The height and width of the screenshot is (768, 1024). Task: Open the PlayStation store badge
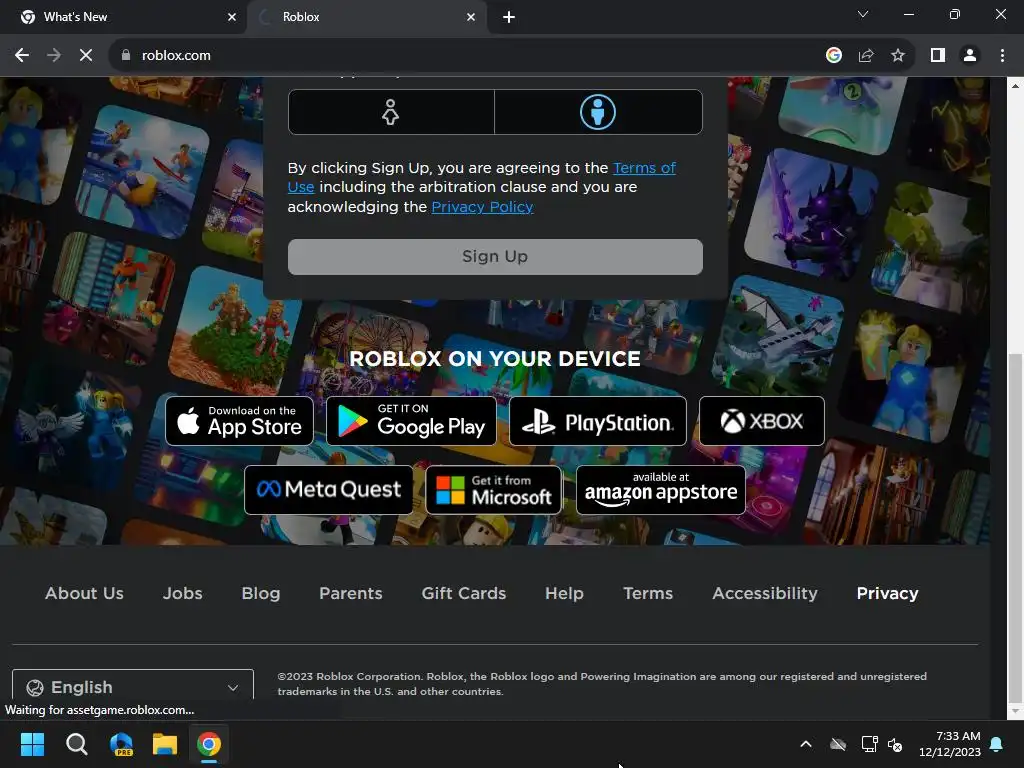[598, 421]
